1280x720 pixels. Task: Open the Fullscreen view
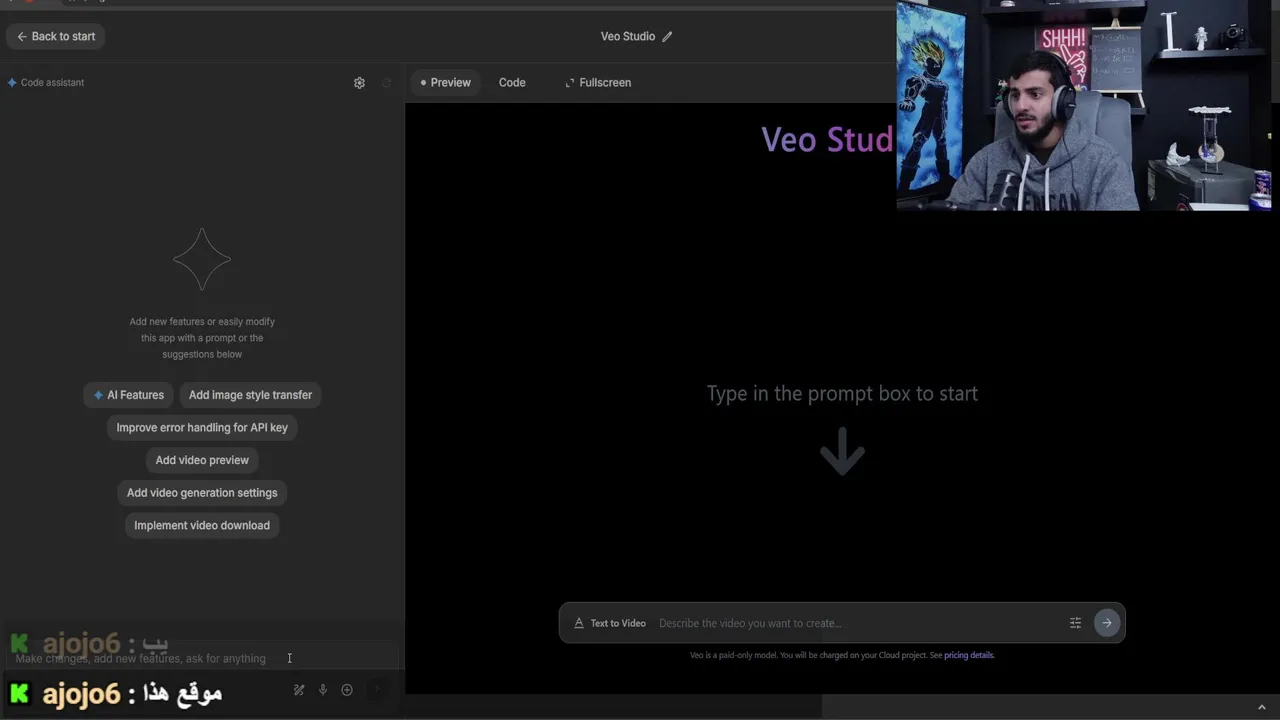tap(598, 83)
